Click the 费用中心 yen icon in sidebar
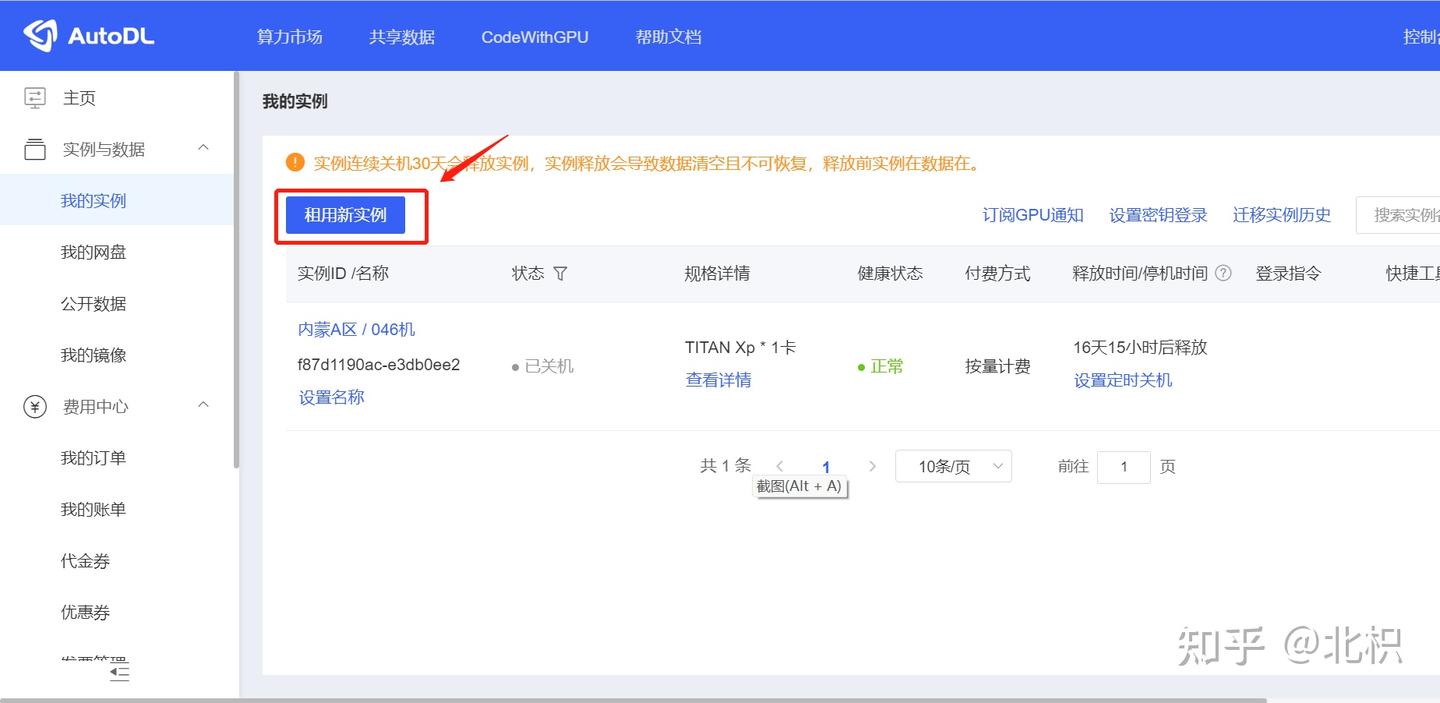The height and width of the screenshot is (703, 1440). pos(36,406)
